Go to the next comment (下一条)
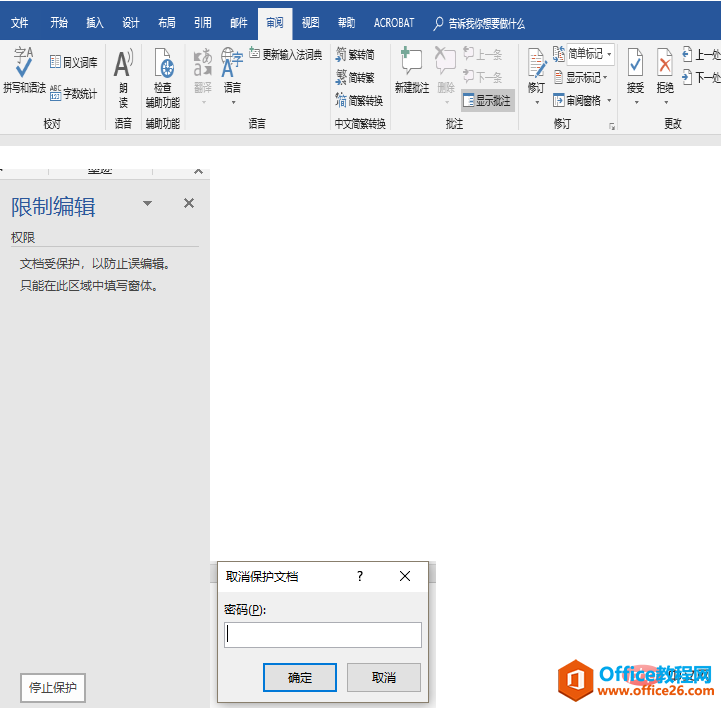Screen dimensions: 721x708 pos(482,77)
